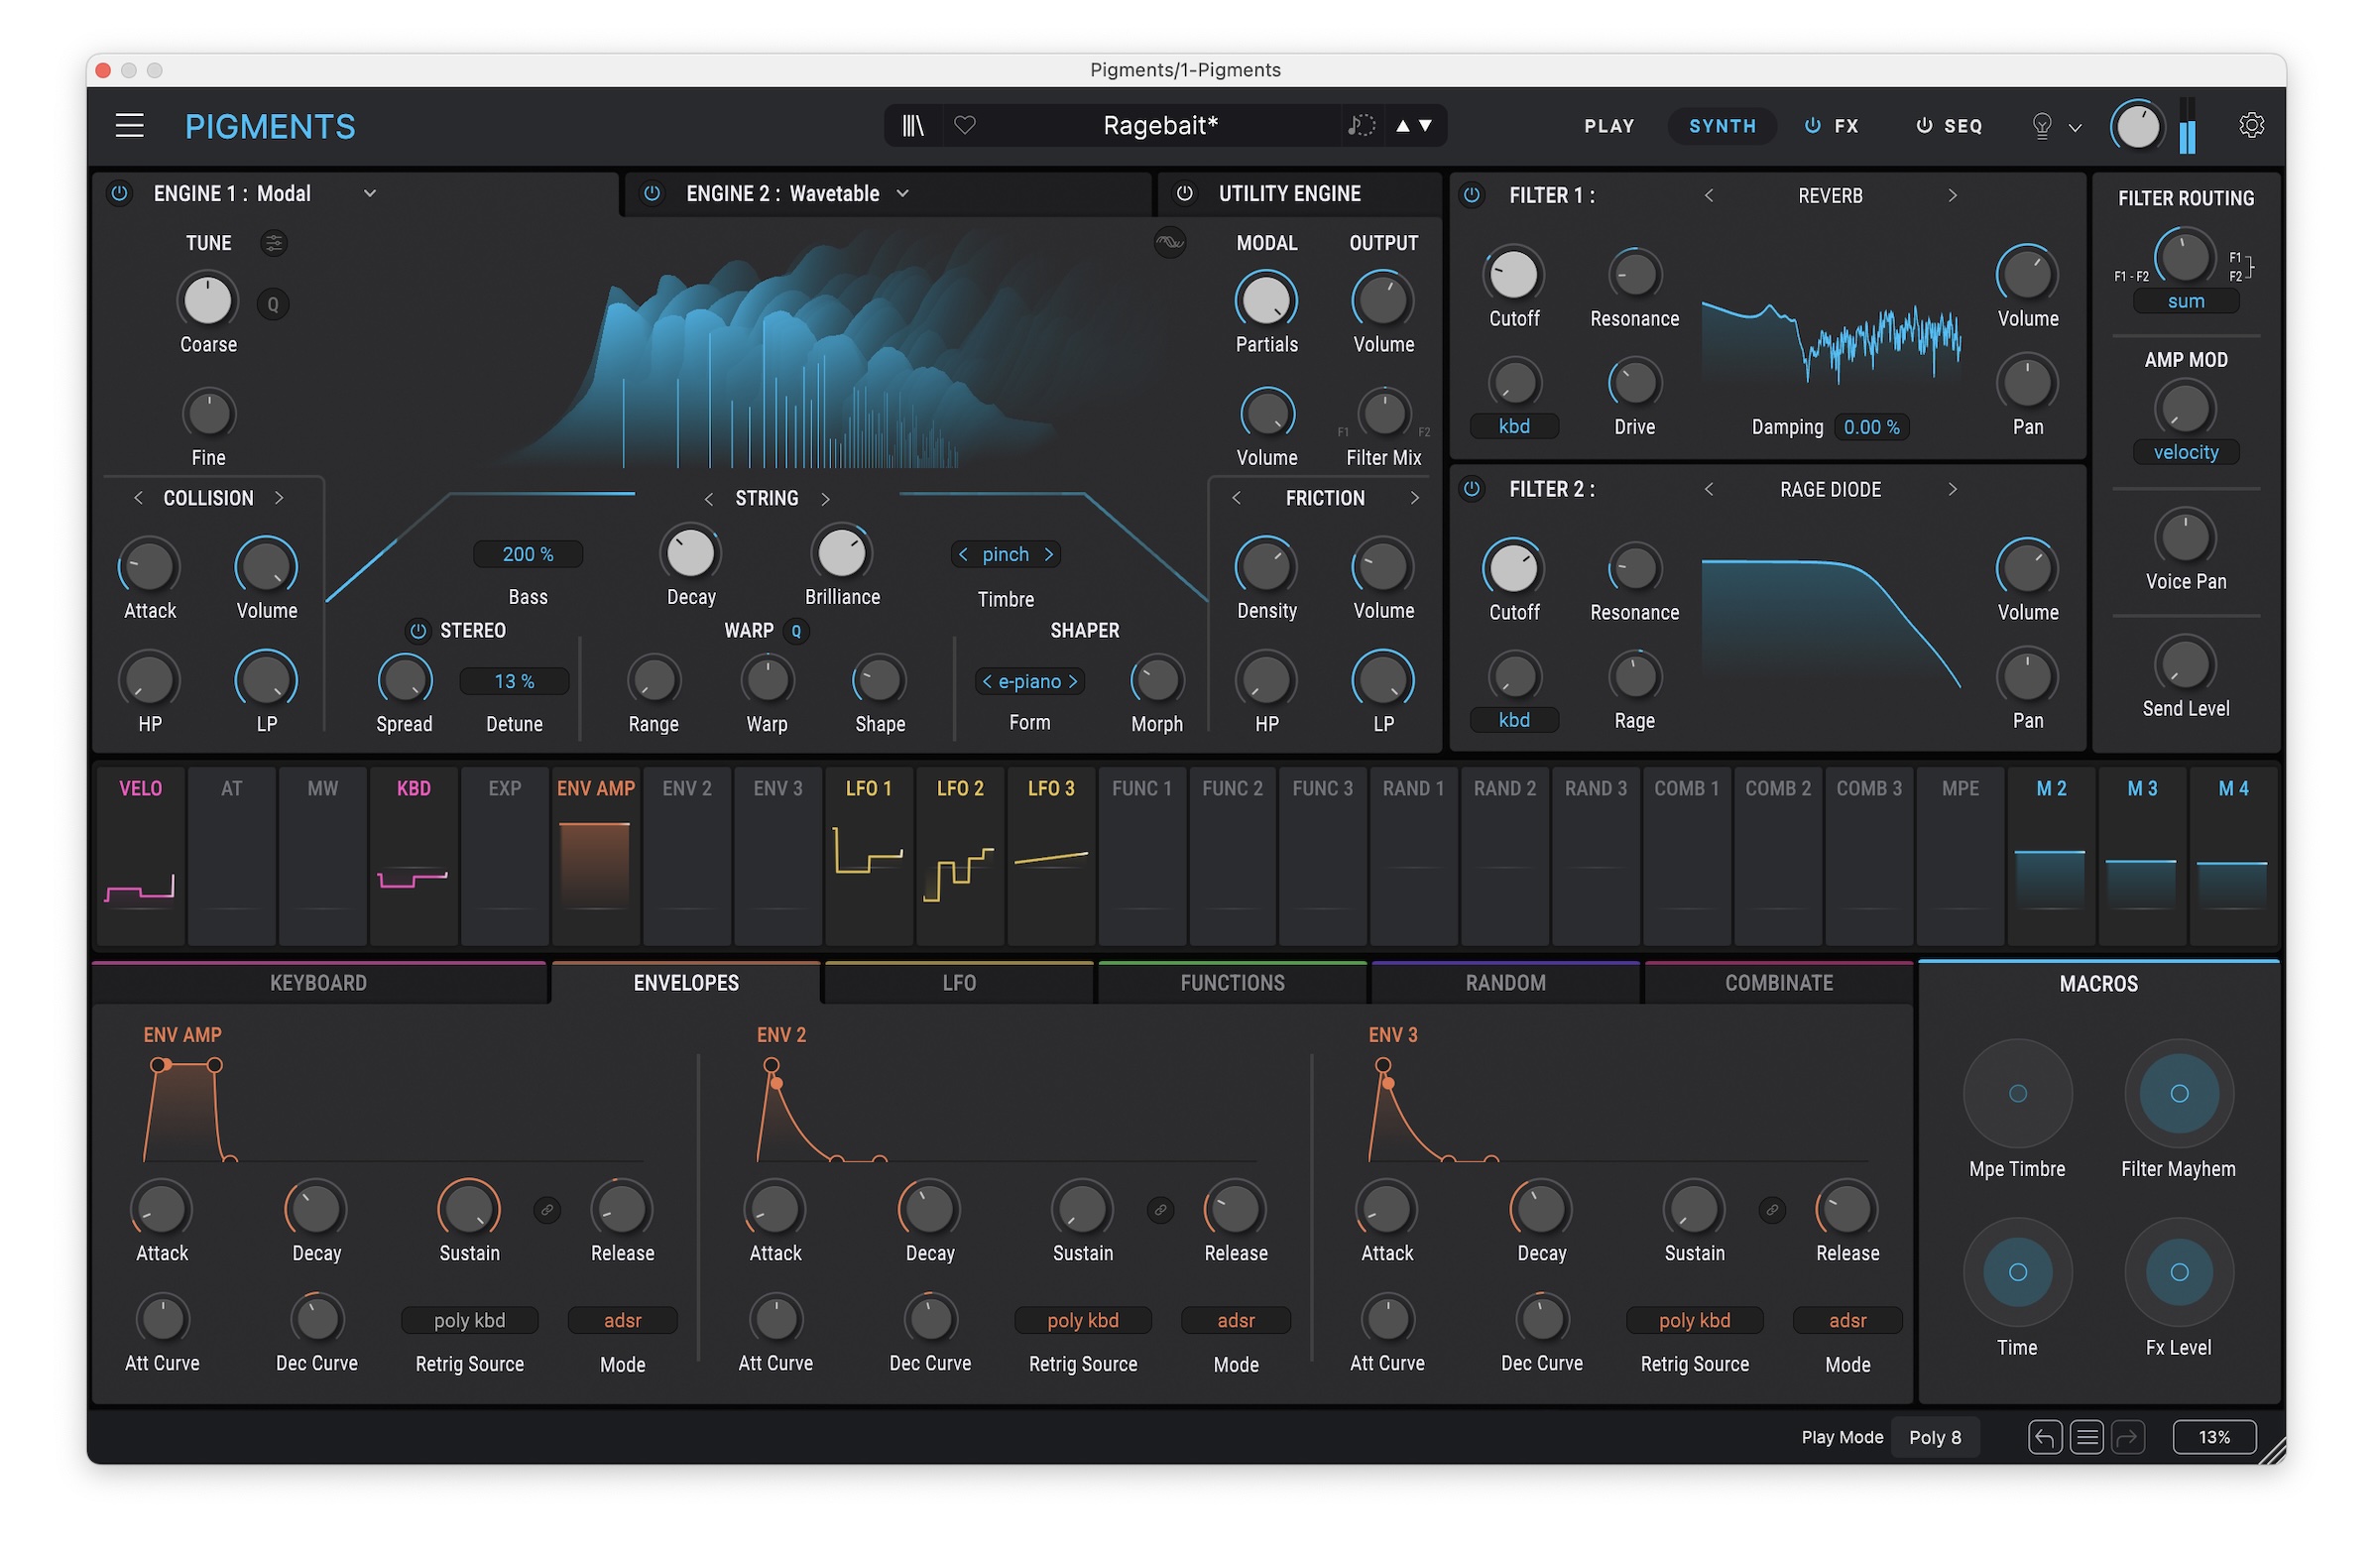The height and width of the screenshot is (1553, 2380).
Task: Click the Tune quantize Q button
Action: [x=273, y=305]
